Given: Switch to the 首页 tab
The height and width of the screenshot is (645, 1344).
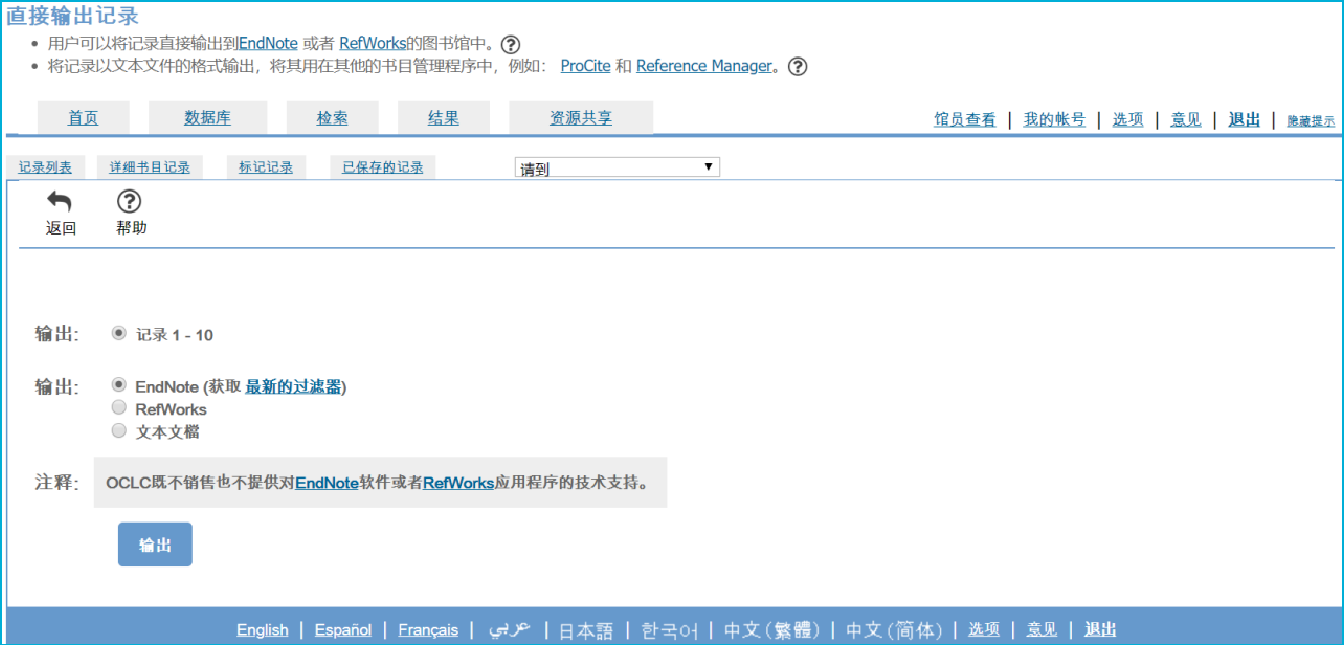Looking at the screenshot, I should point(83,118).
